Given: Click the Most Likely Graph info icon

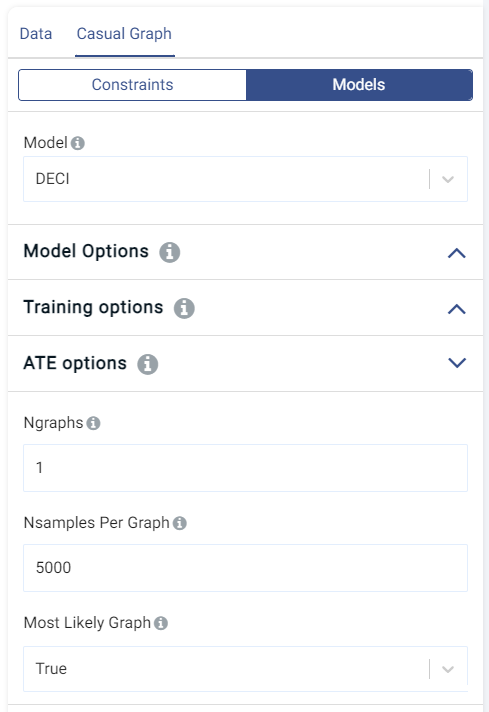Looking at the screenshot, I should pos(161,623).
